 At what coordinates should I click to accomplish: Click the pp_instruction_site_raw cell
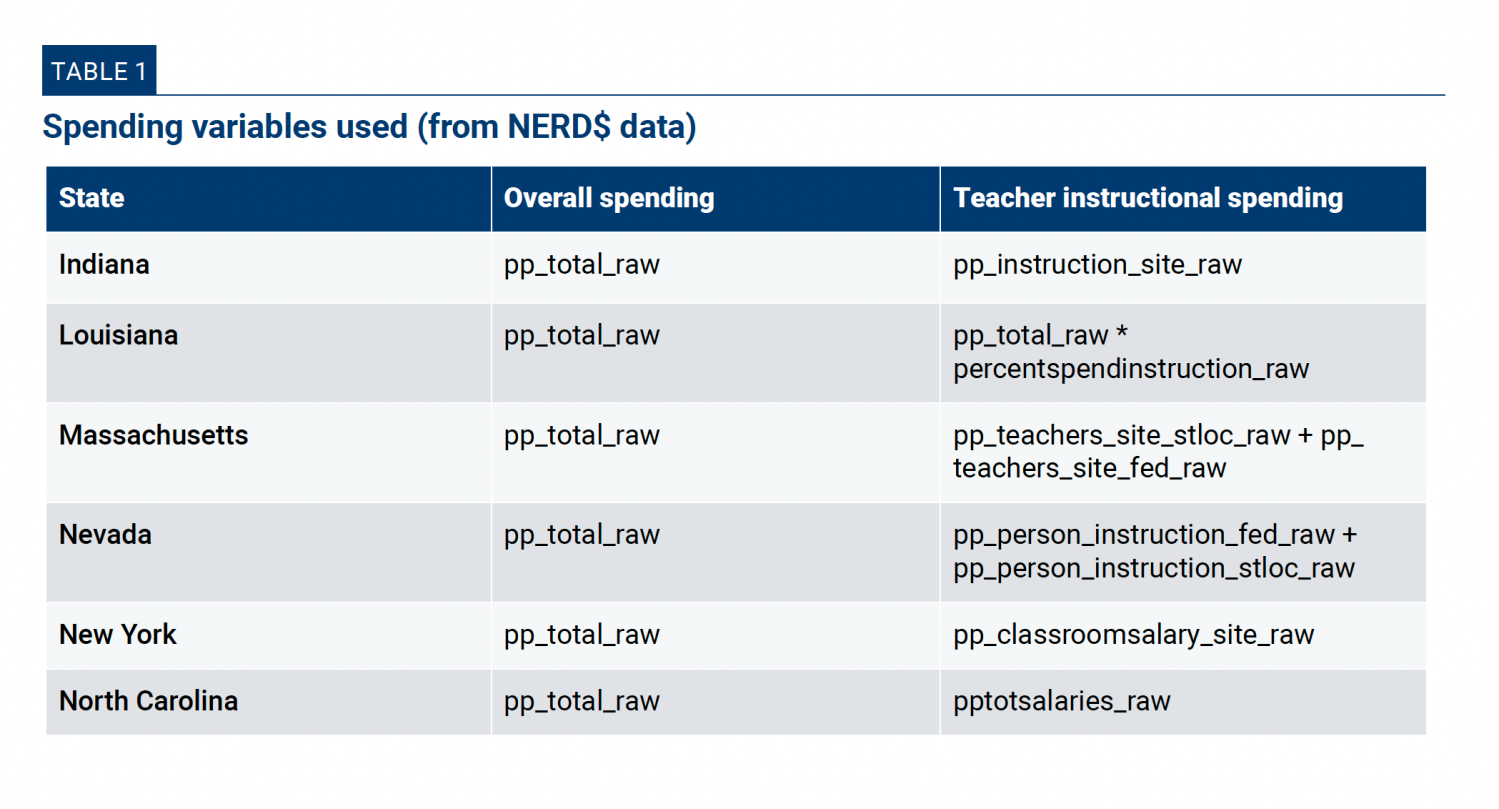[x=1097, y=265]
